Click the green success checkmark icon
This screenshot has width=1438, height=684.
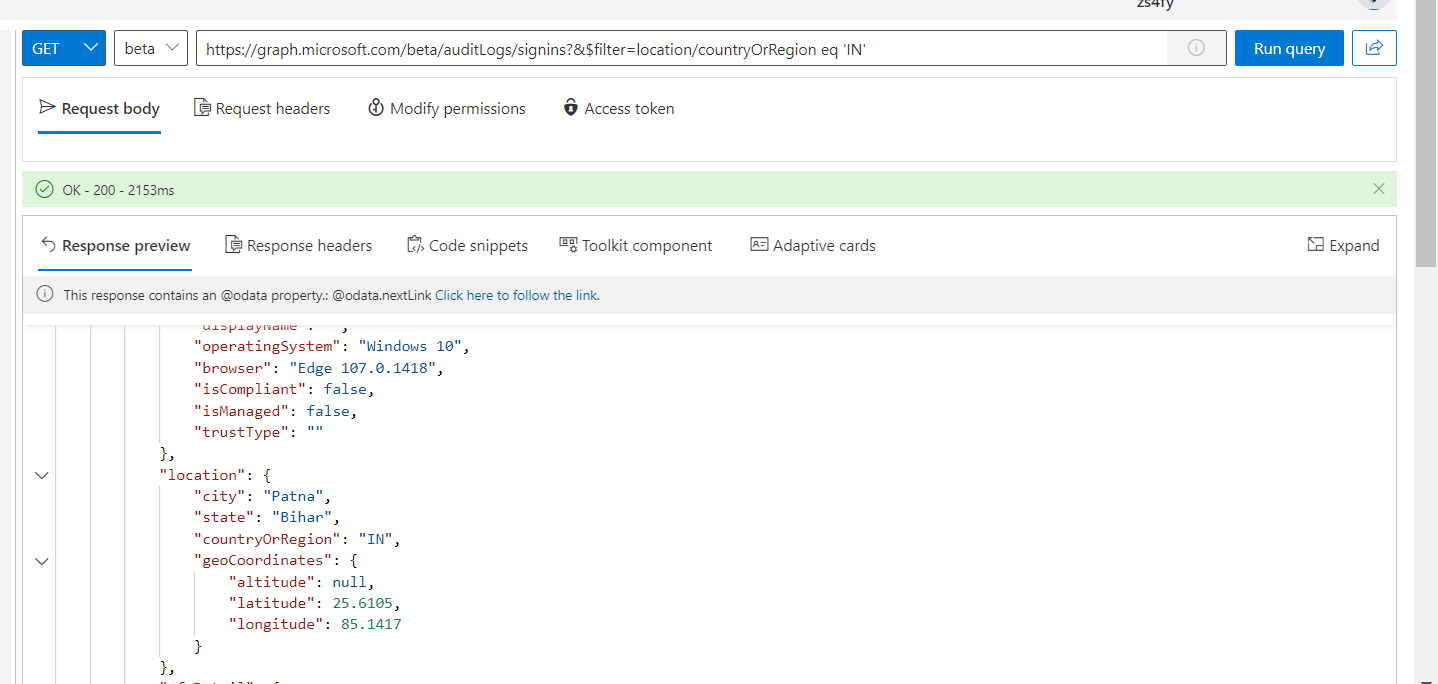[44, 189]
